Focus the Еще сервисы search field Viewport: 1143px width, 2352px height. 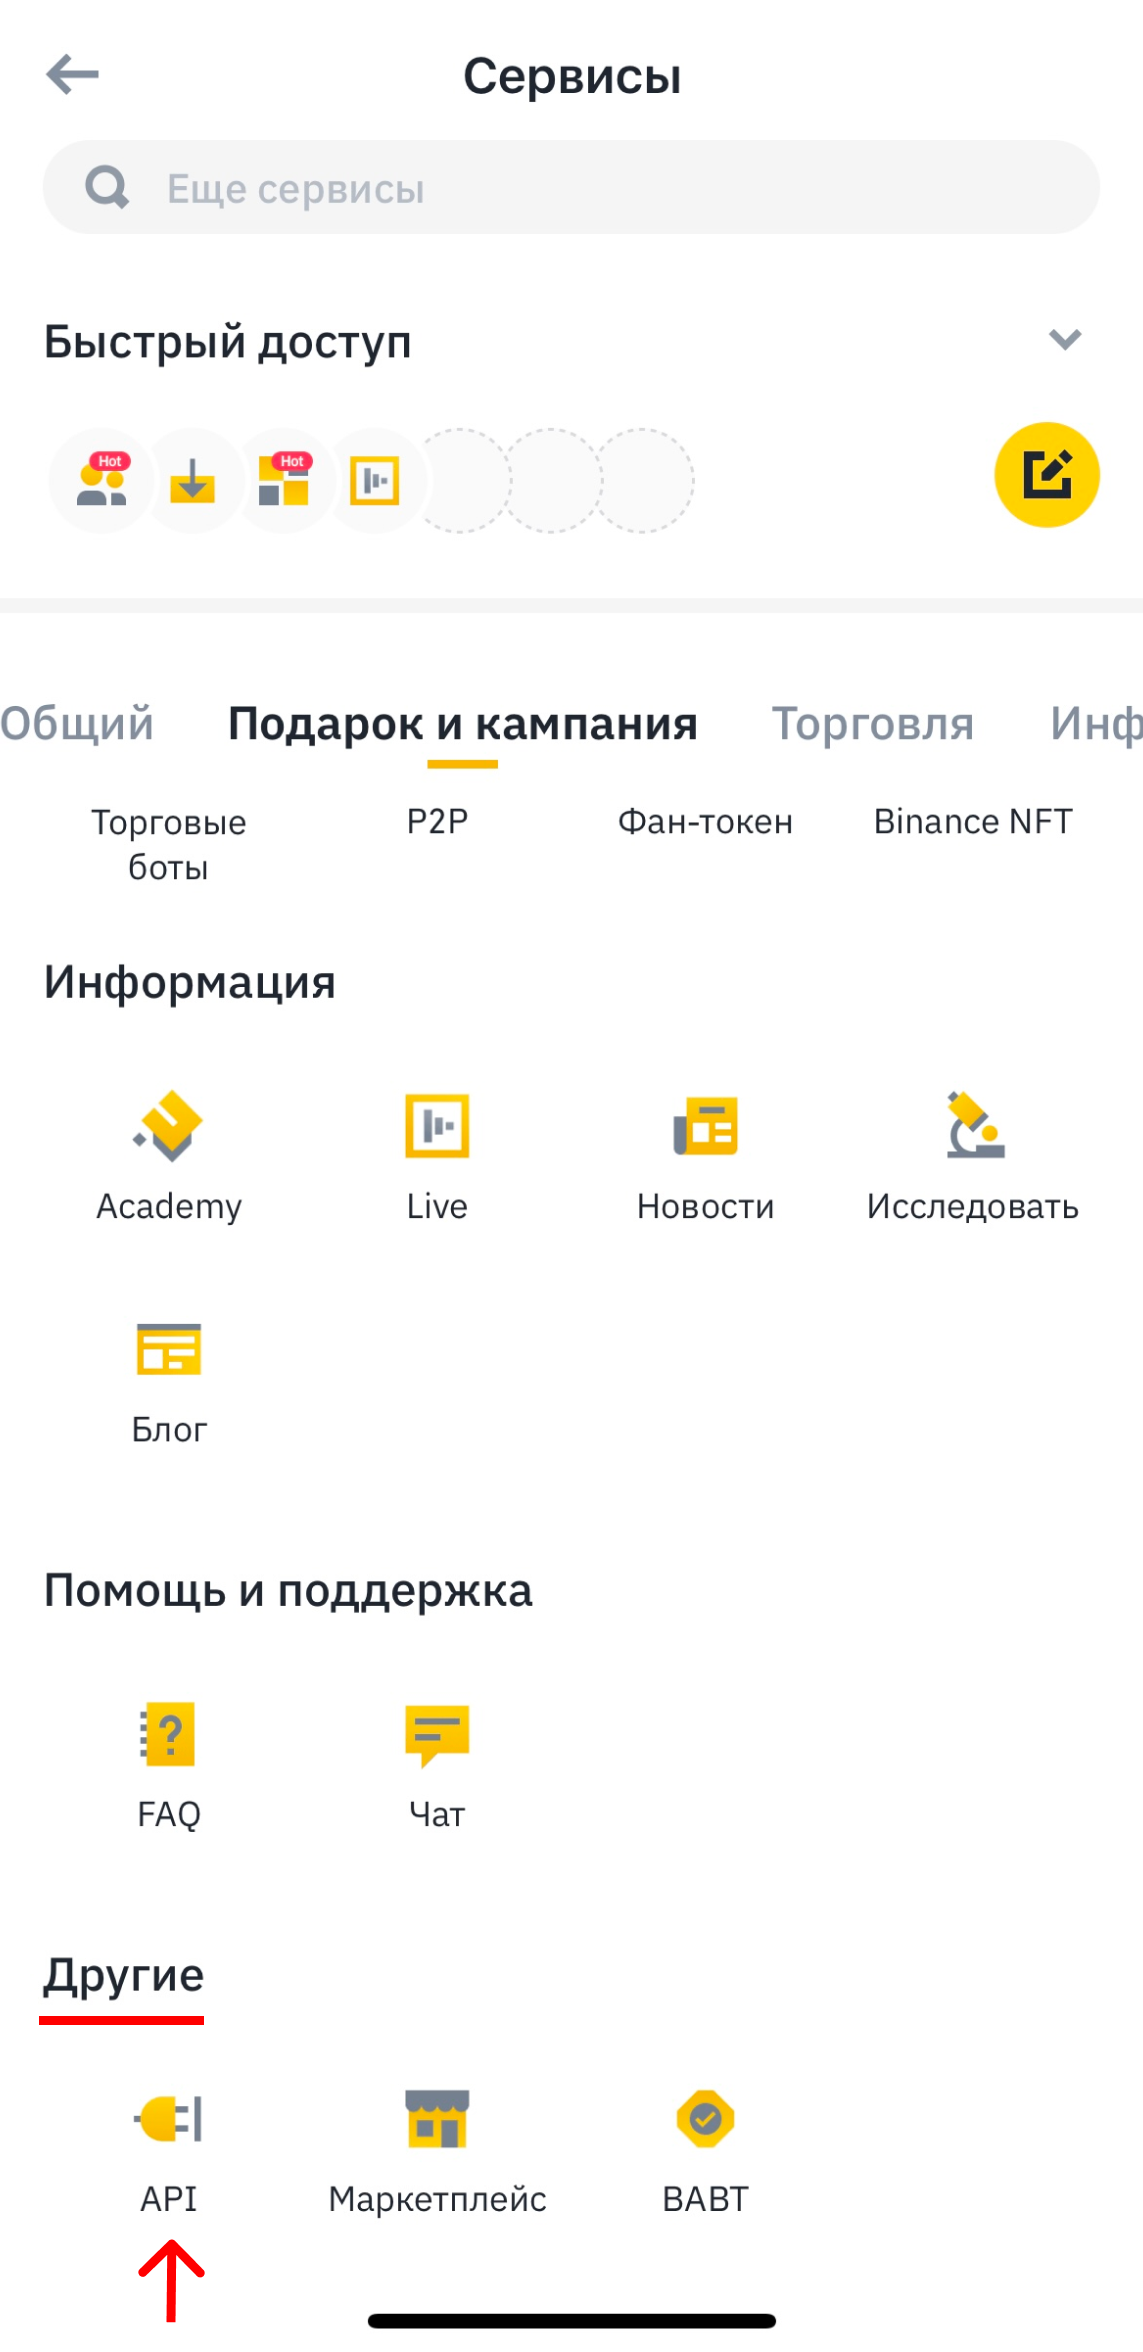[x=571, y=188]
